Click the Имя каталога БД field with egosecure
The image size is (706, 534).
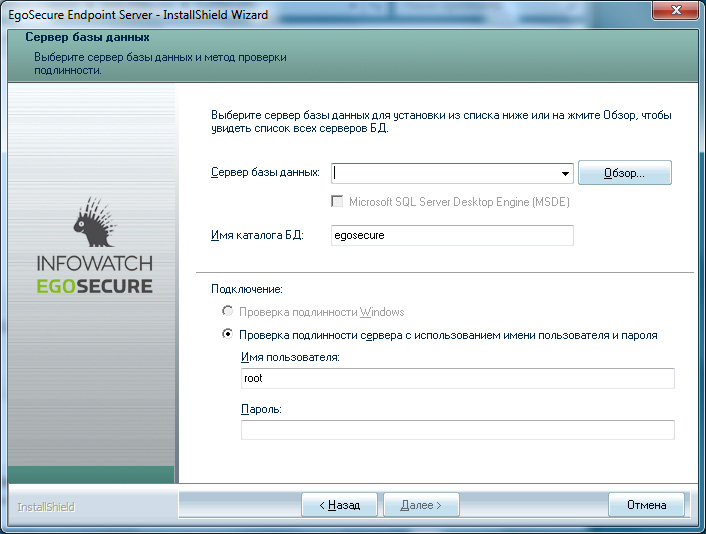pos(452,235)
